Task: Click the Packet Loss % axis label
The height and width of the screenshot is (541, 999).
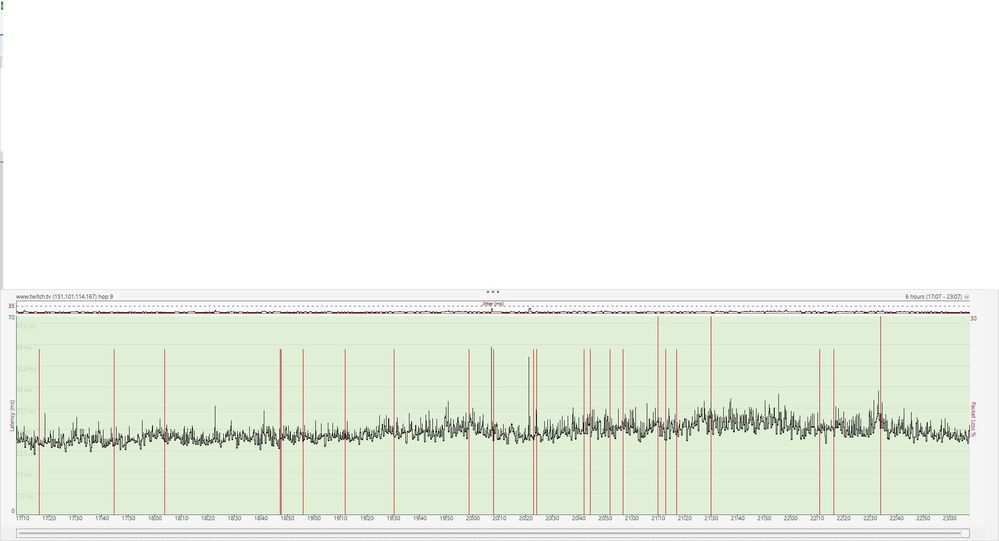Action: tap(974, 419)
